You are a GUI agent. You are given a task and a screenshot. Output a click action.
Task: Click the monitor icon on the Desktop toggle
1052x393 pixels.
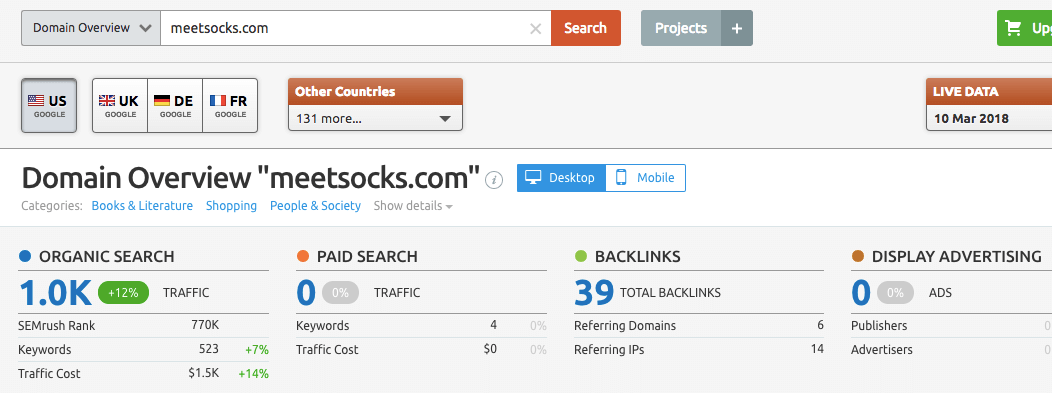click(533, 178)
